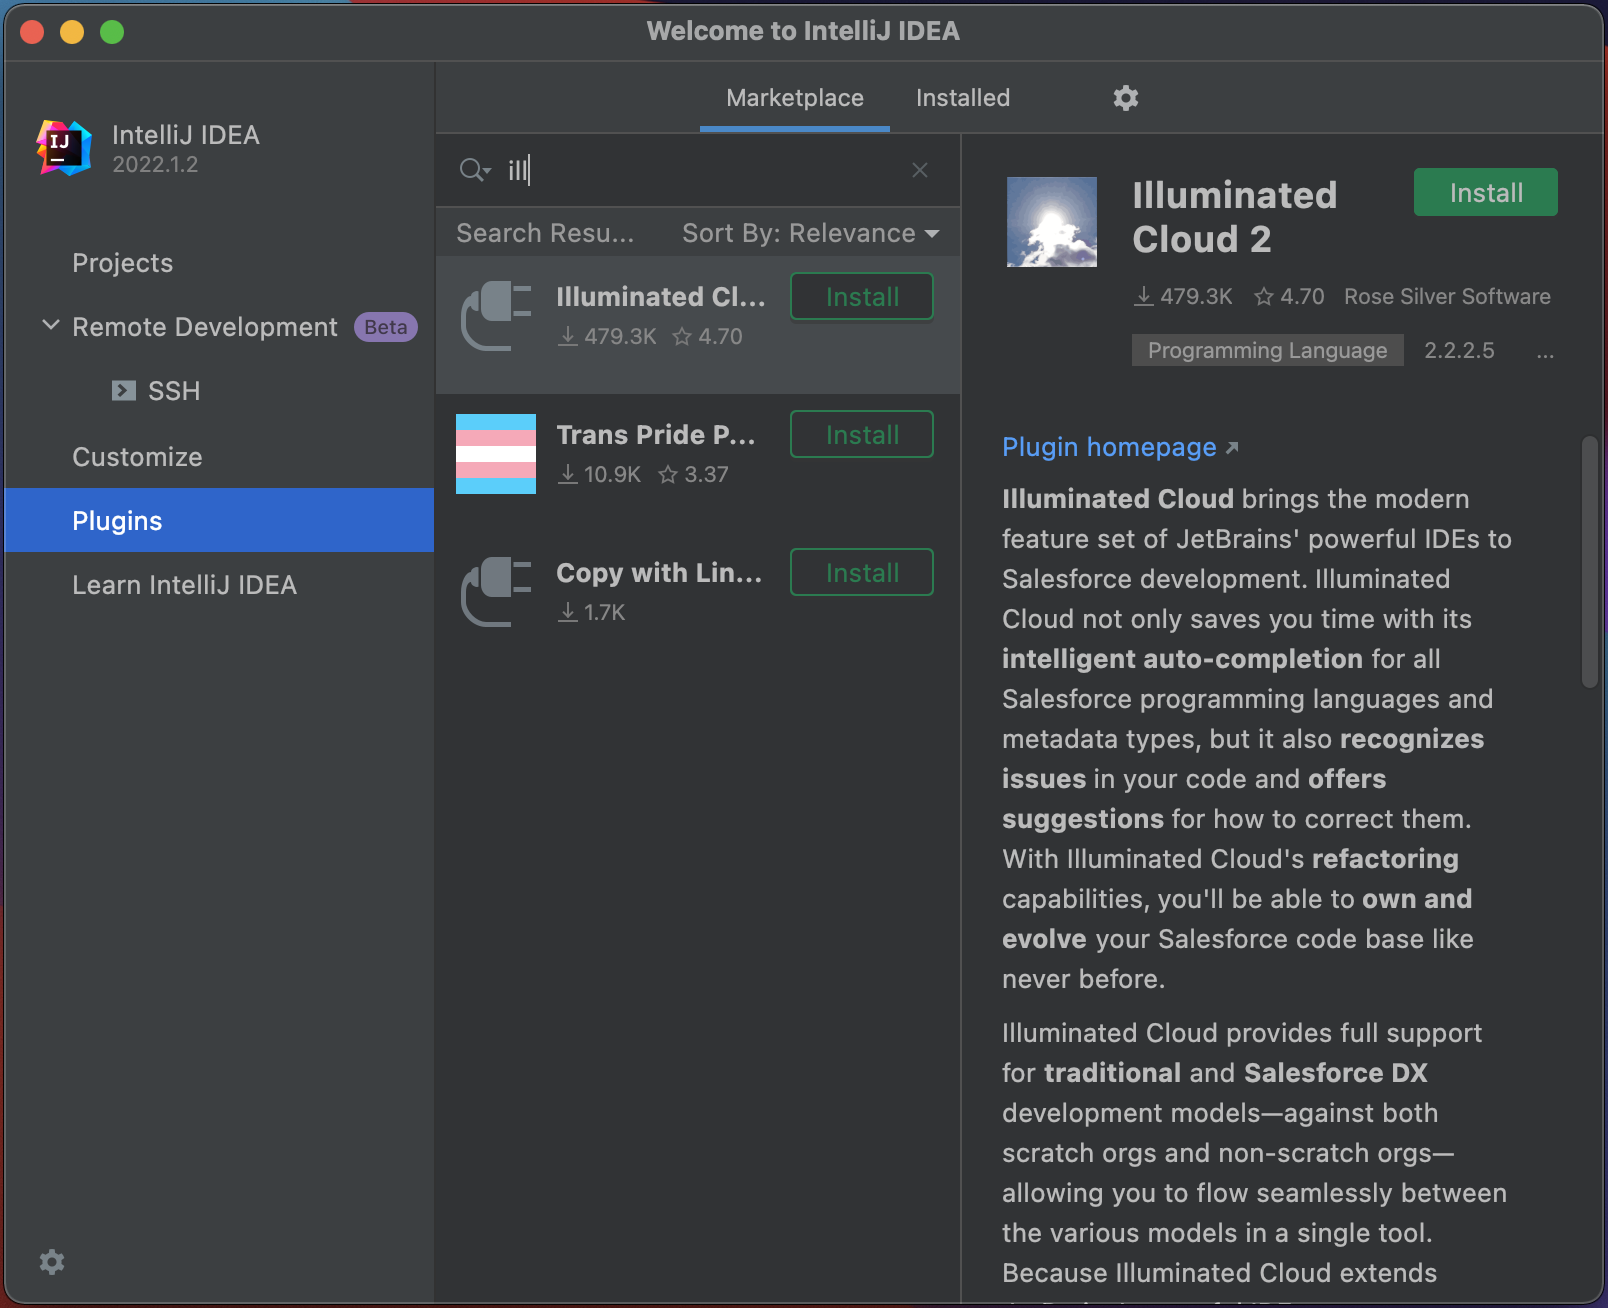Screen dimensions: 1608x1308
Task: Install Illuminated Cloud from results list
Action: (862, 297)
